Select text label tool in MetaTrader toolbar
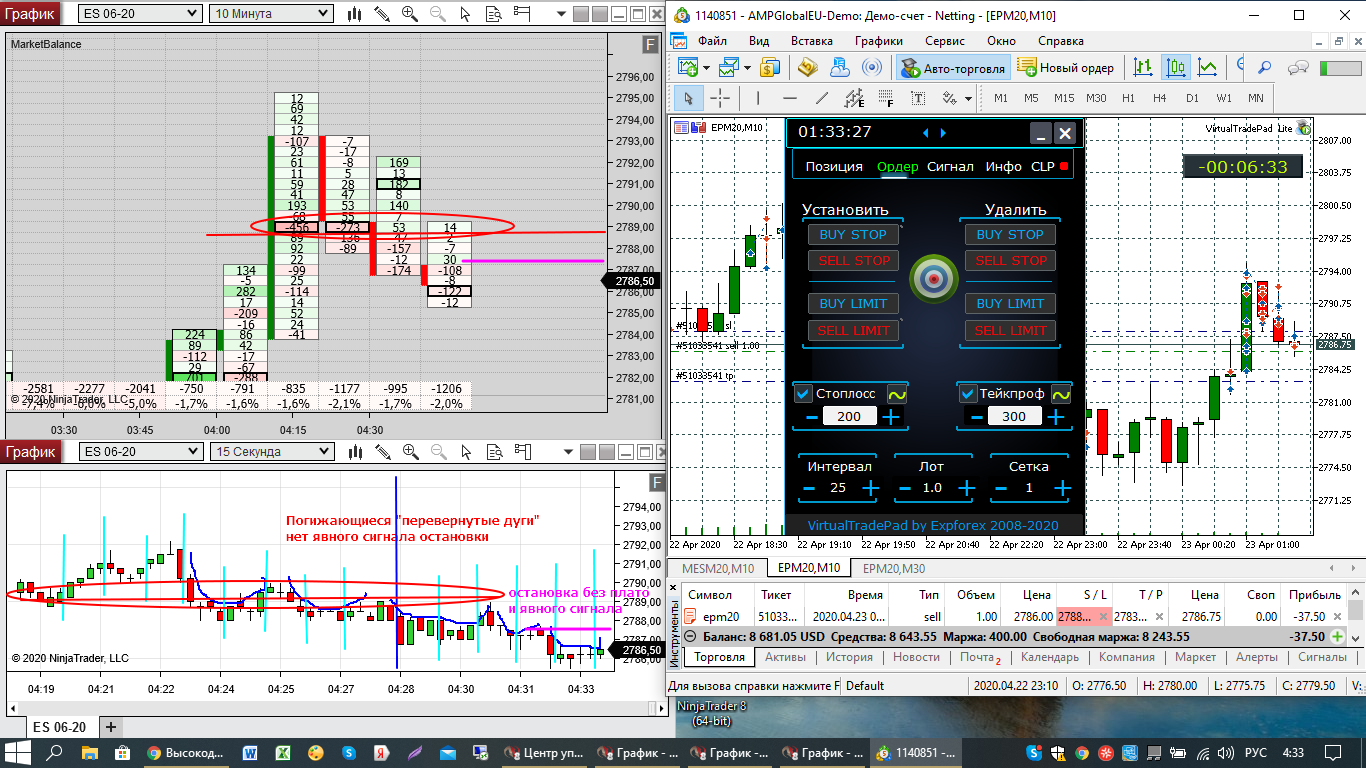The width and height of the screenshot is (1366, 768). pyautogui.click(x=918, y=98)
